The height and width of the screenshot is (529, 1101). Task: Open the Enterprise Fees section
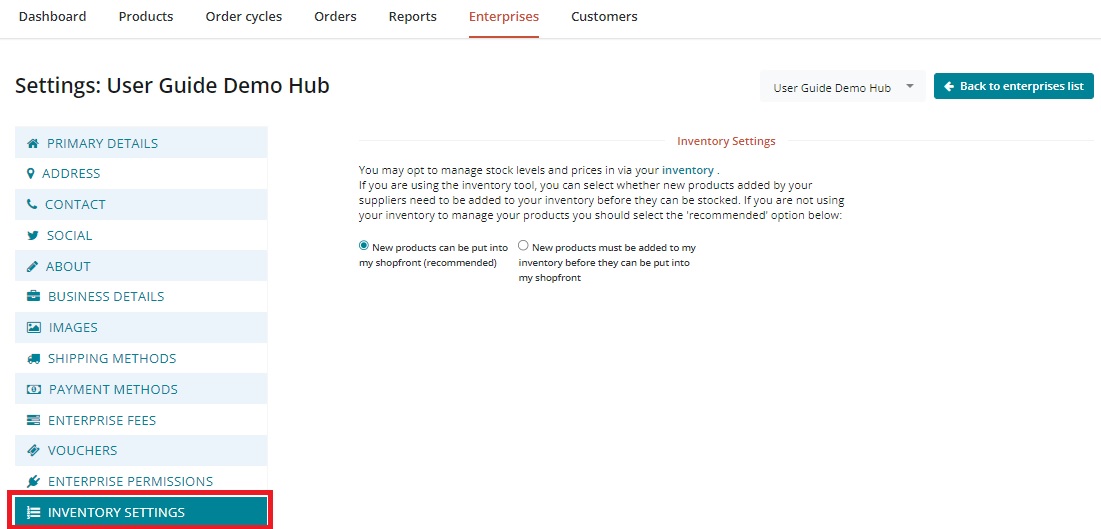pyautogui.click(x=101, y=420)
